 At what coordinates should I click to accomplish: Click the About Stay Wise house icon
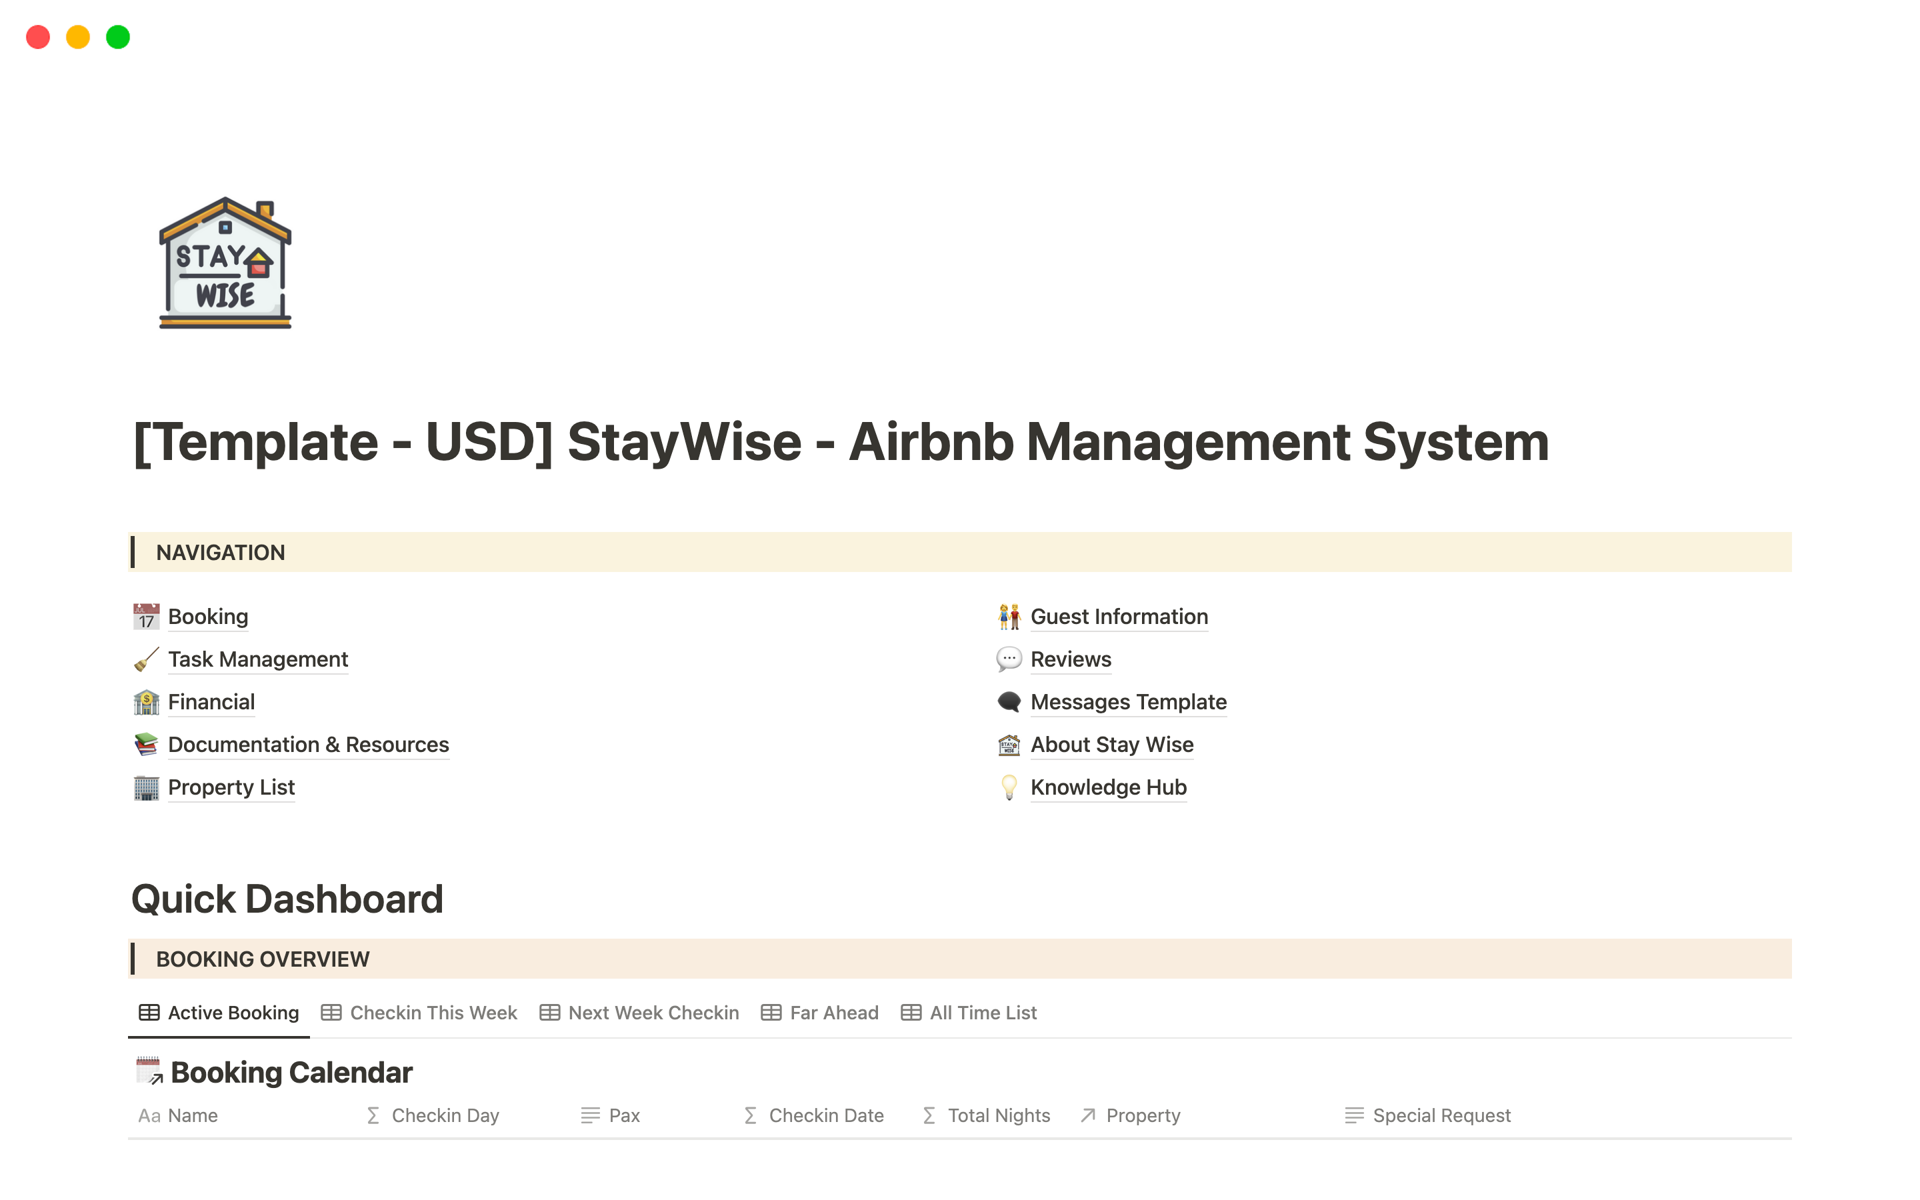1009,745
